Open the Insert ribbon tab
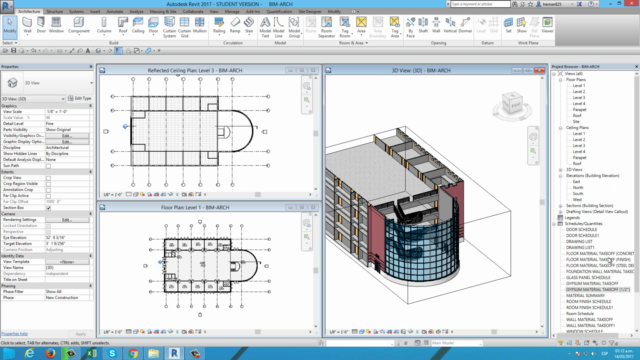Screen dimensions: 640x360 click(95, 11)
